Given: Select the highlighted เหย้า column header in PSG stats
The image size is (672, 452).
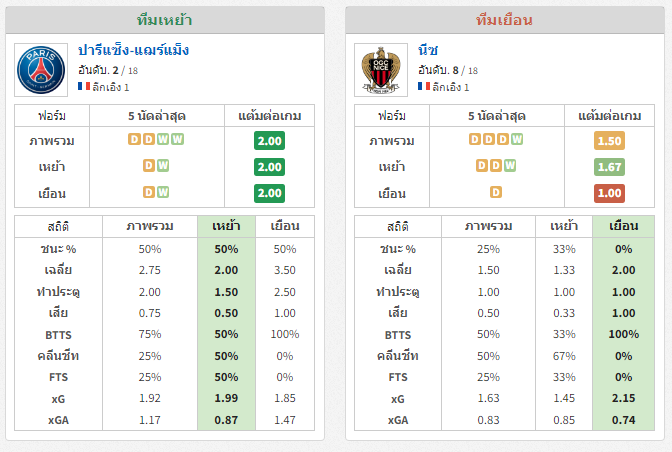Looking at the screenshot, I should point(226,226).
